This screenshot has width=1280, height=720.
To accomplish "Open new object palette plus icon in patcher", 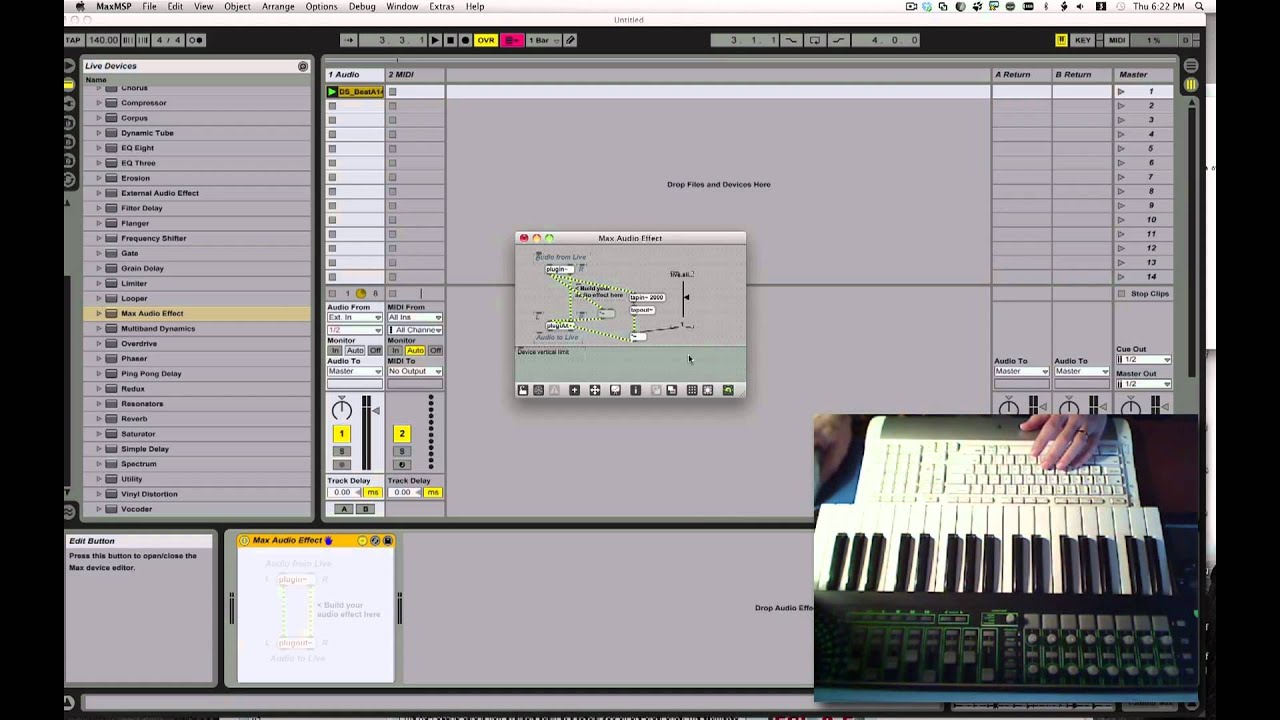I will (574, 390).
